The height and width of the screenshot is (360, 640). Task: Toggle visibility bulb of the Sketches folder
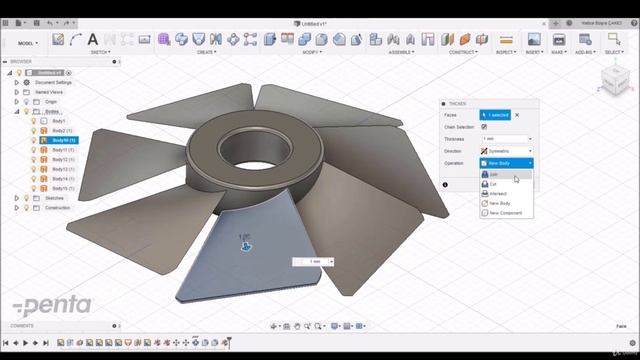[x=27, y=198]
